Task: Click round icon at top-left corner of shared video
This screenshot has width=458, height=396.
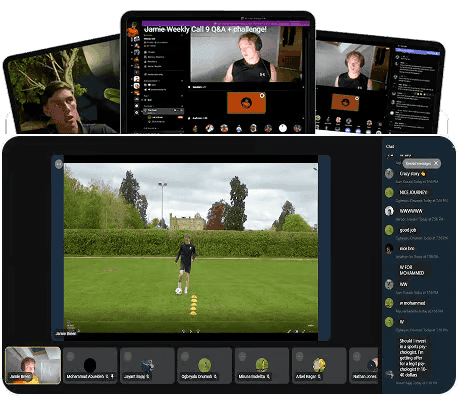Action: [59, 164]
